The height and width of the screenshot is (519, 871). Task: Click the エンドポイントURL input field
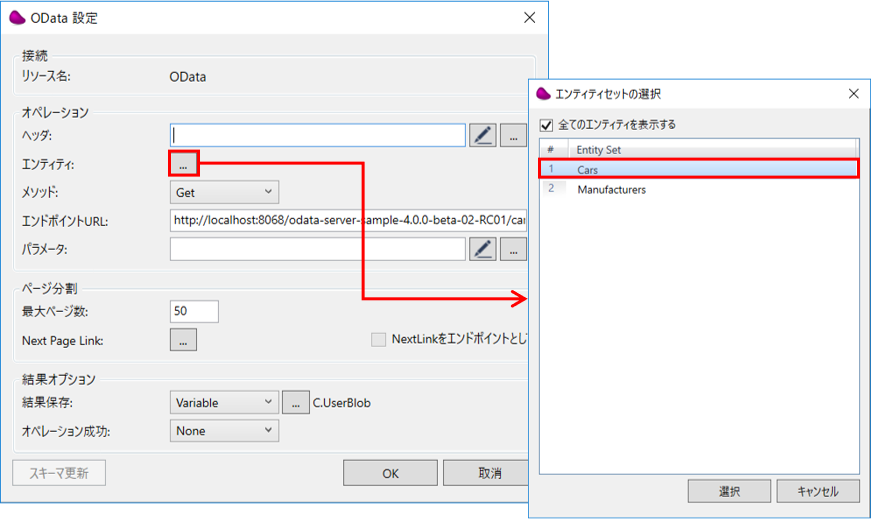click(348, 220)
